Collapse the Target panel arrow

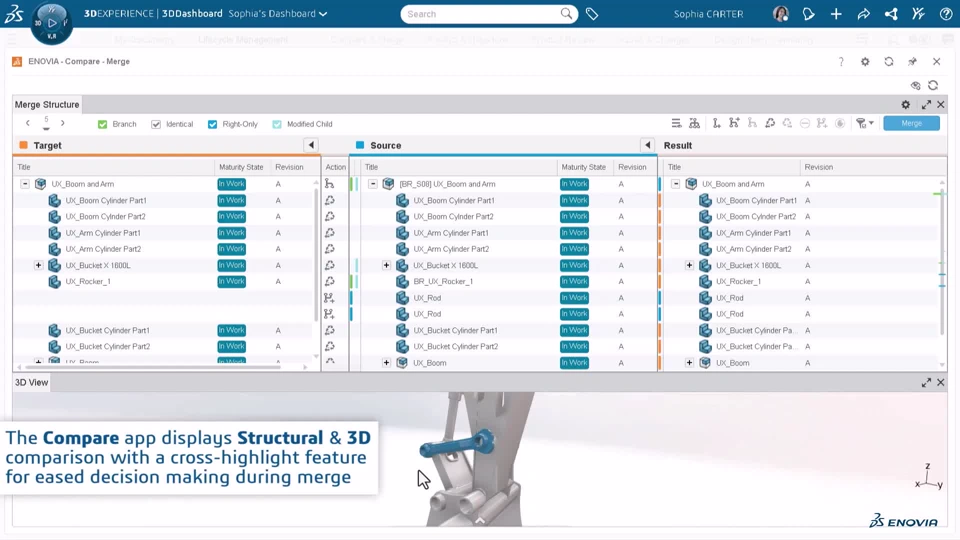coord(311,146)
